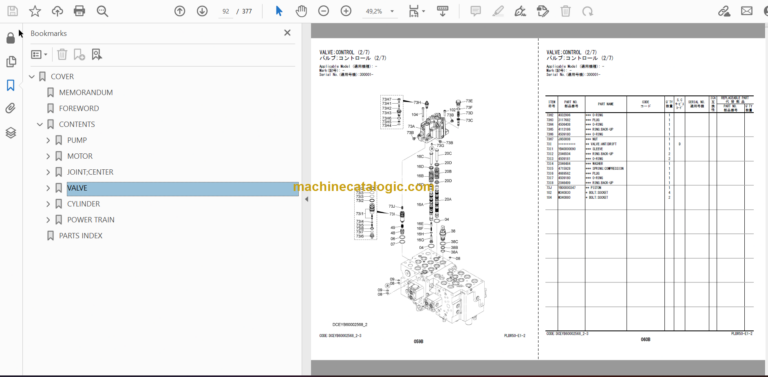Share link to the document icon

click(x=724, y=11)
